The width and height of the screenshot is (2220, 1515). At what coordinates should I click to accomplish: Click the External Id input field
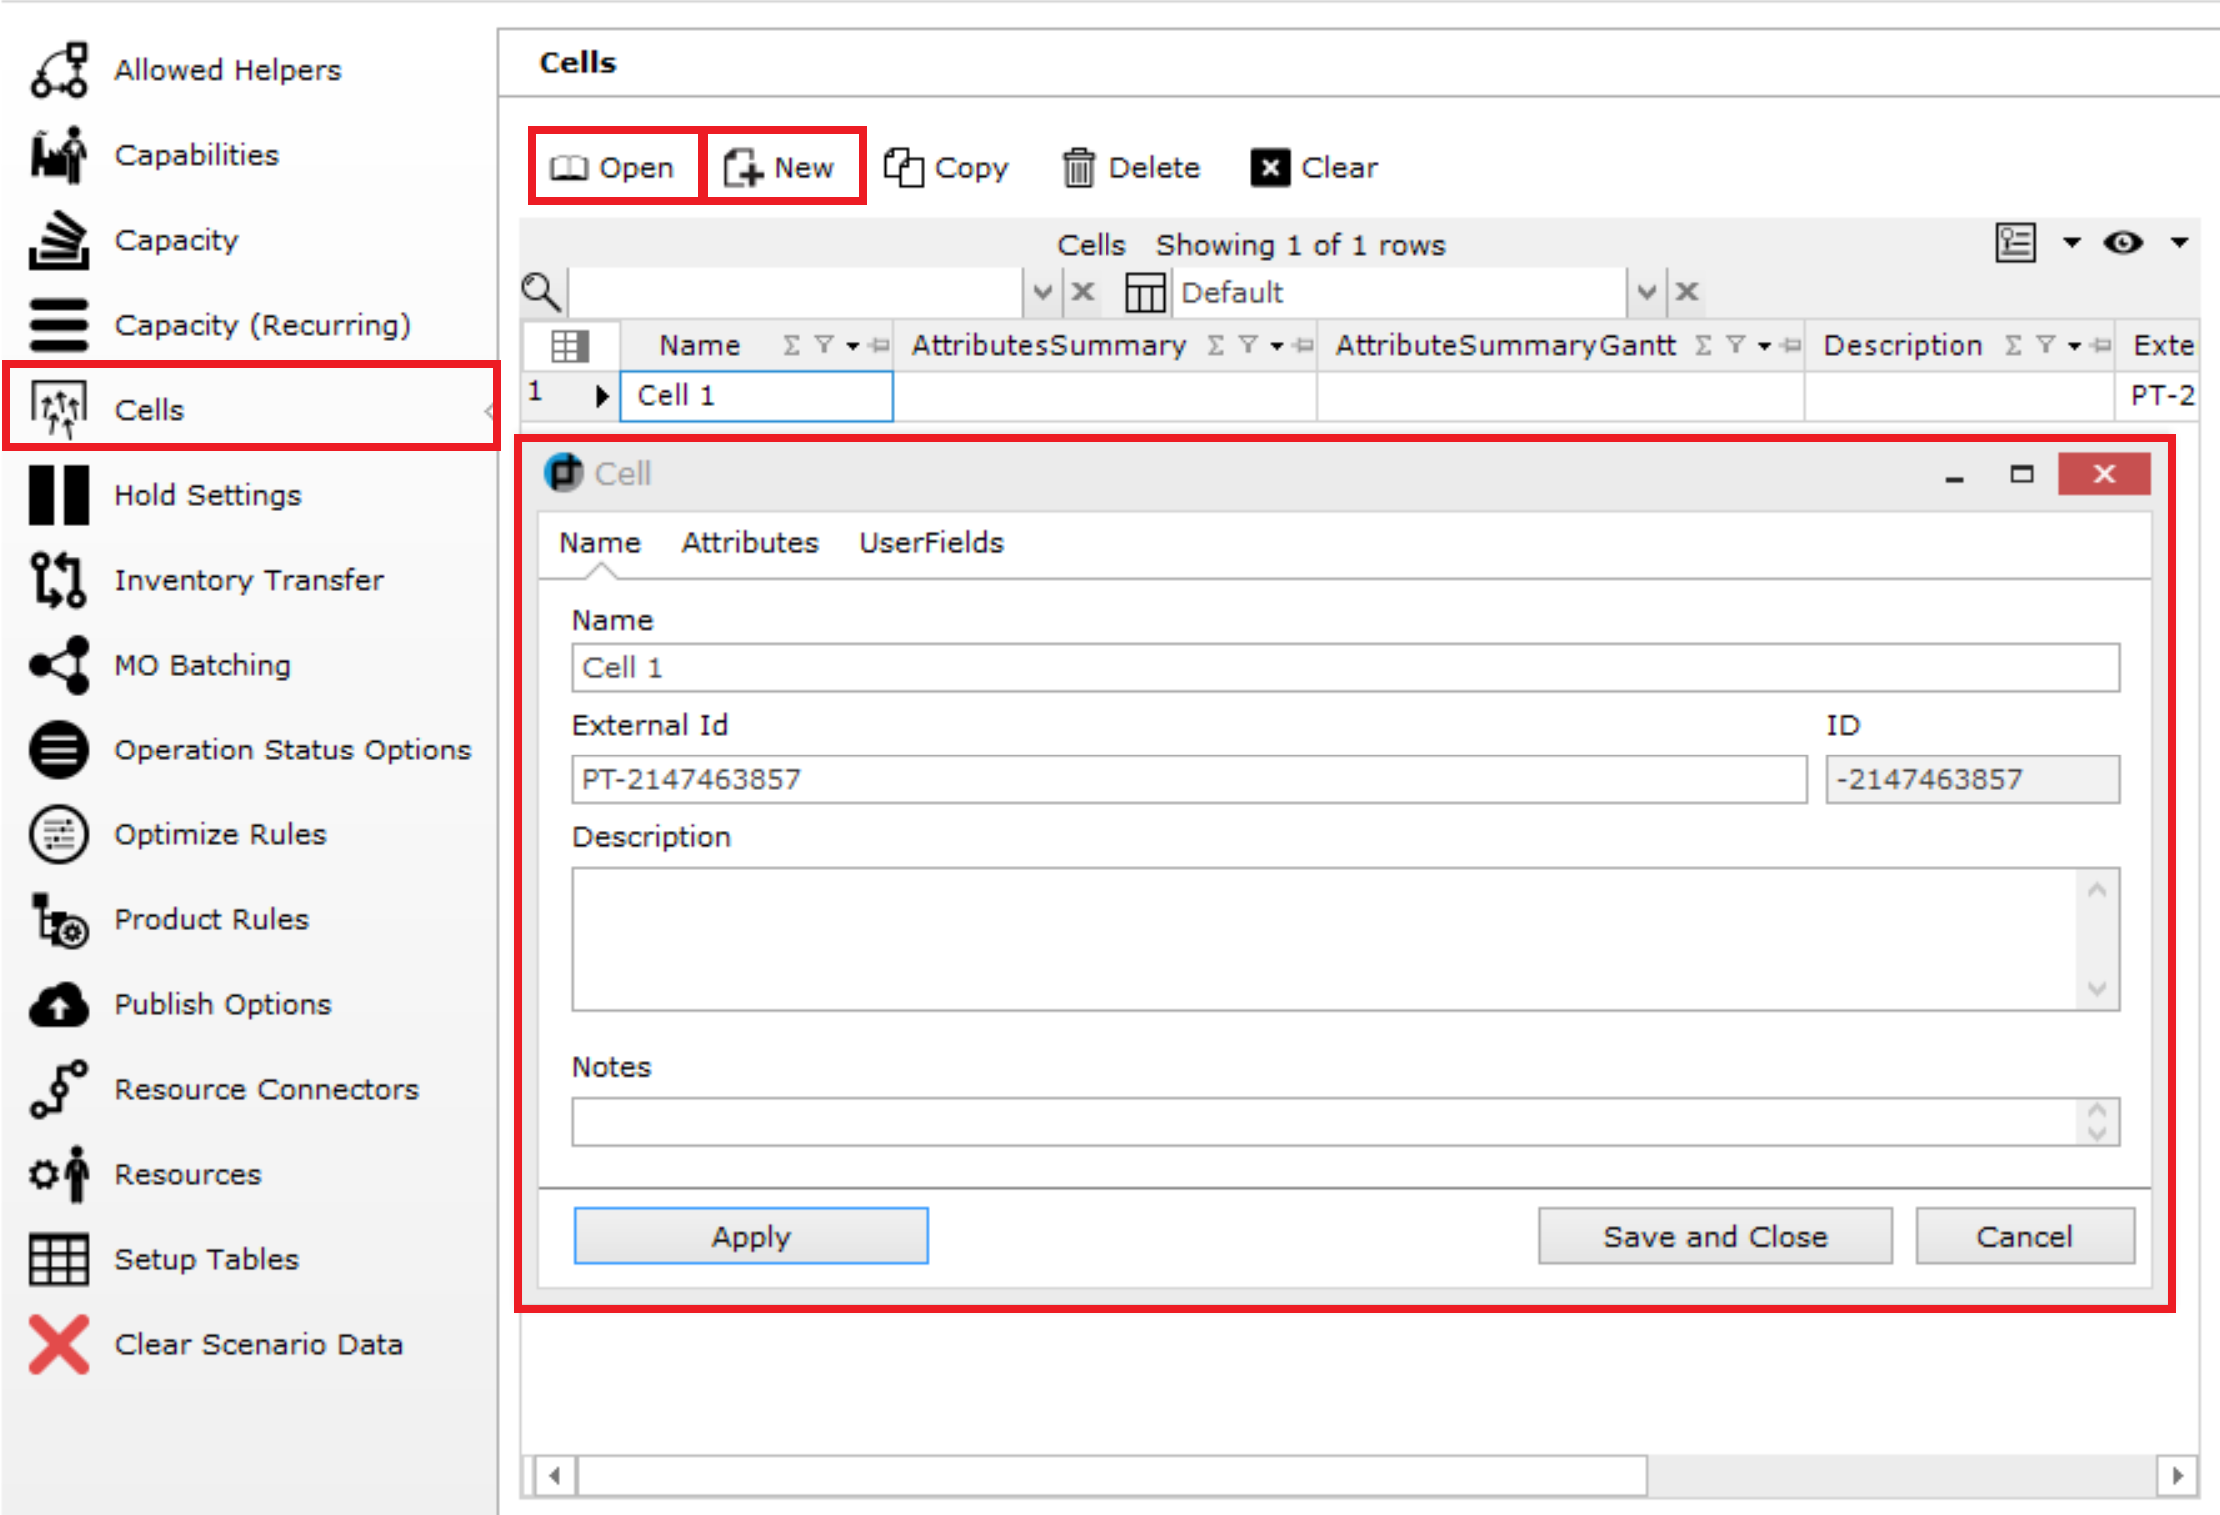click(x=1189, y=779)
